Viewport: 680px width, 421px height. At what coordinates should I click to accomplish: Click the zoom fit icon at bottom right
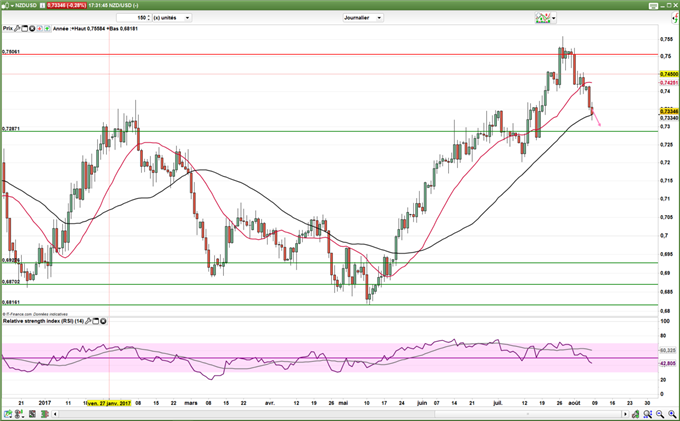tap(647, 414)
